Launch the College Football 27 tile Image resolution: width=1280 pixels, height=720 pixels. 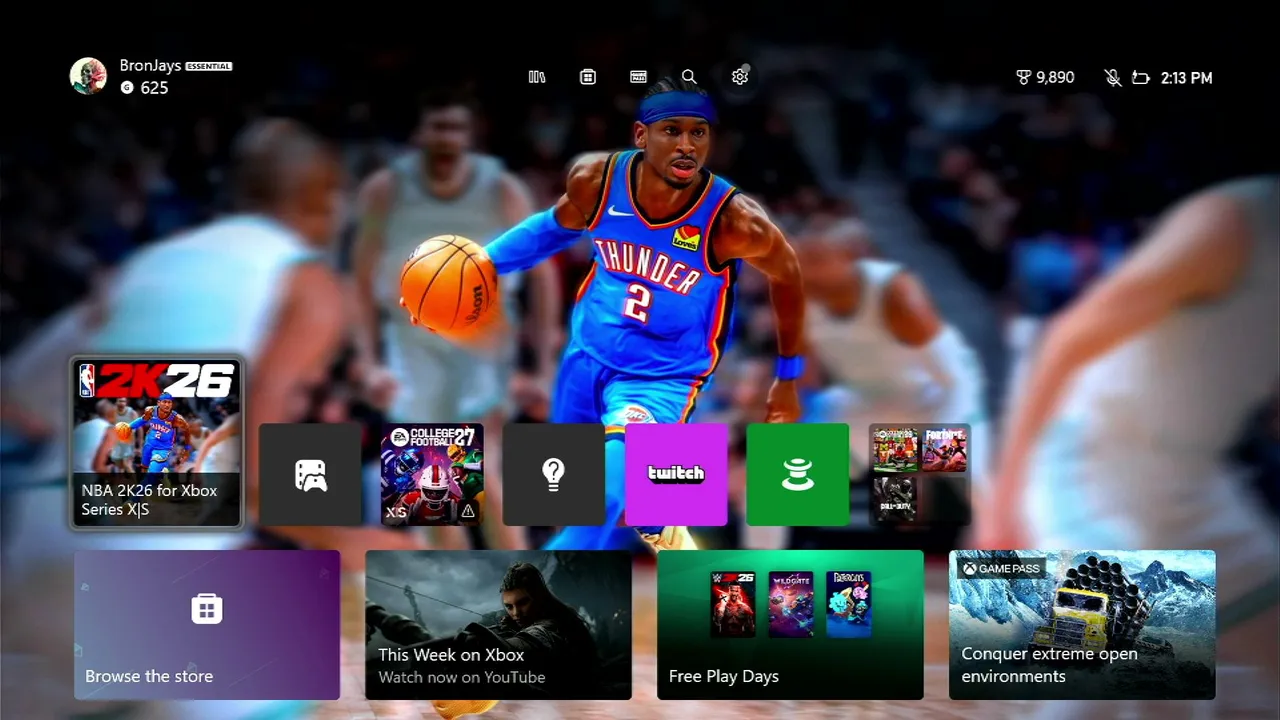click(x=432, y=474)
